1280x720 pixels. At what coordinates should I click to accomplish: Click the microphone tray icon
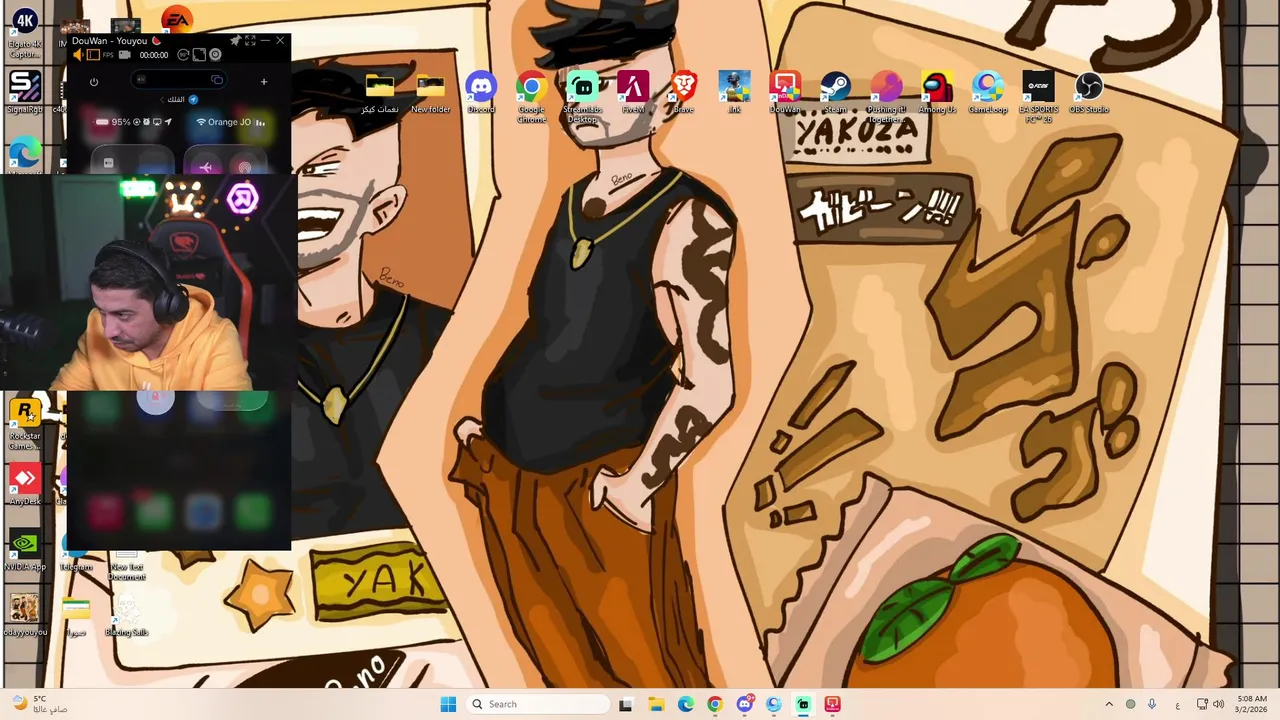(x=1152, y=704)
